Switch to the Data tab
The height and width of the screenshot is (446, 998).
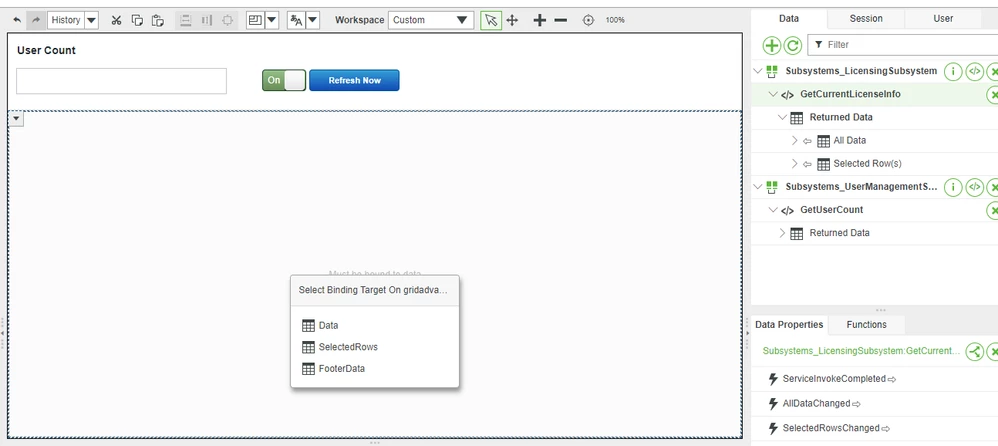point(789,18)
